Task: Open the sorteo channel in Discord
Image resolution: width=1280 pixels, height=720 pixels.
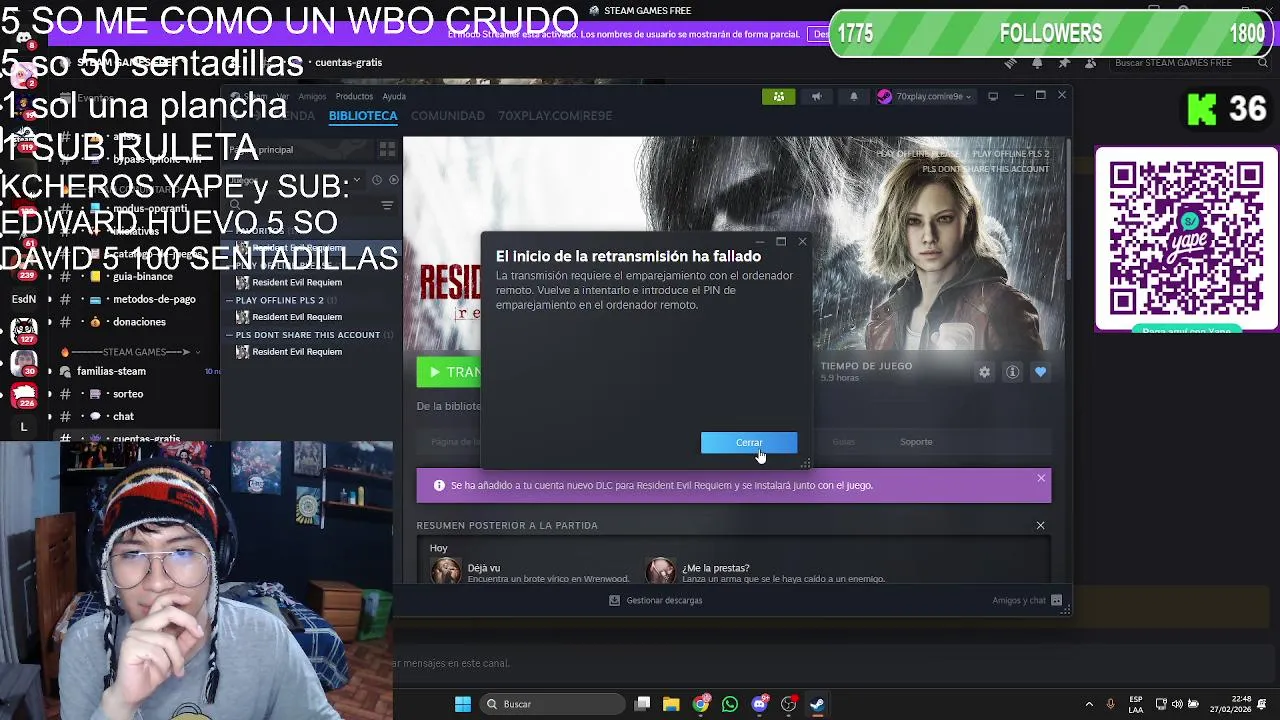Action: pyautogui.click(x=128, y=394)
